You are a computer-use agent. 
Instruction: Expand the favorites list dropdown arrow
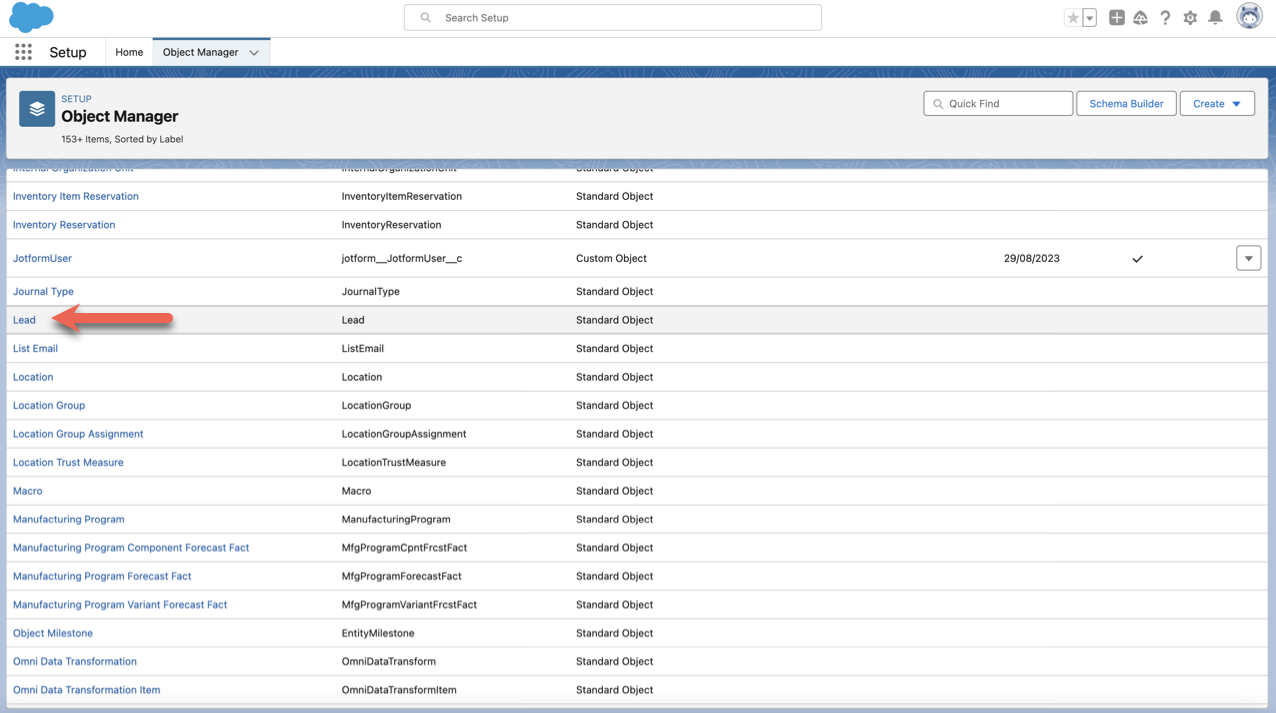coord(1090,18)
